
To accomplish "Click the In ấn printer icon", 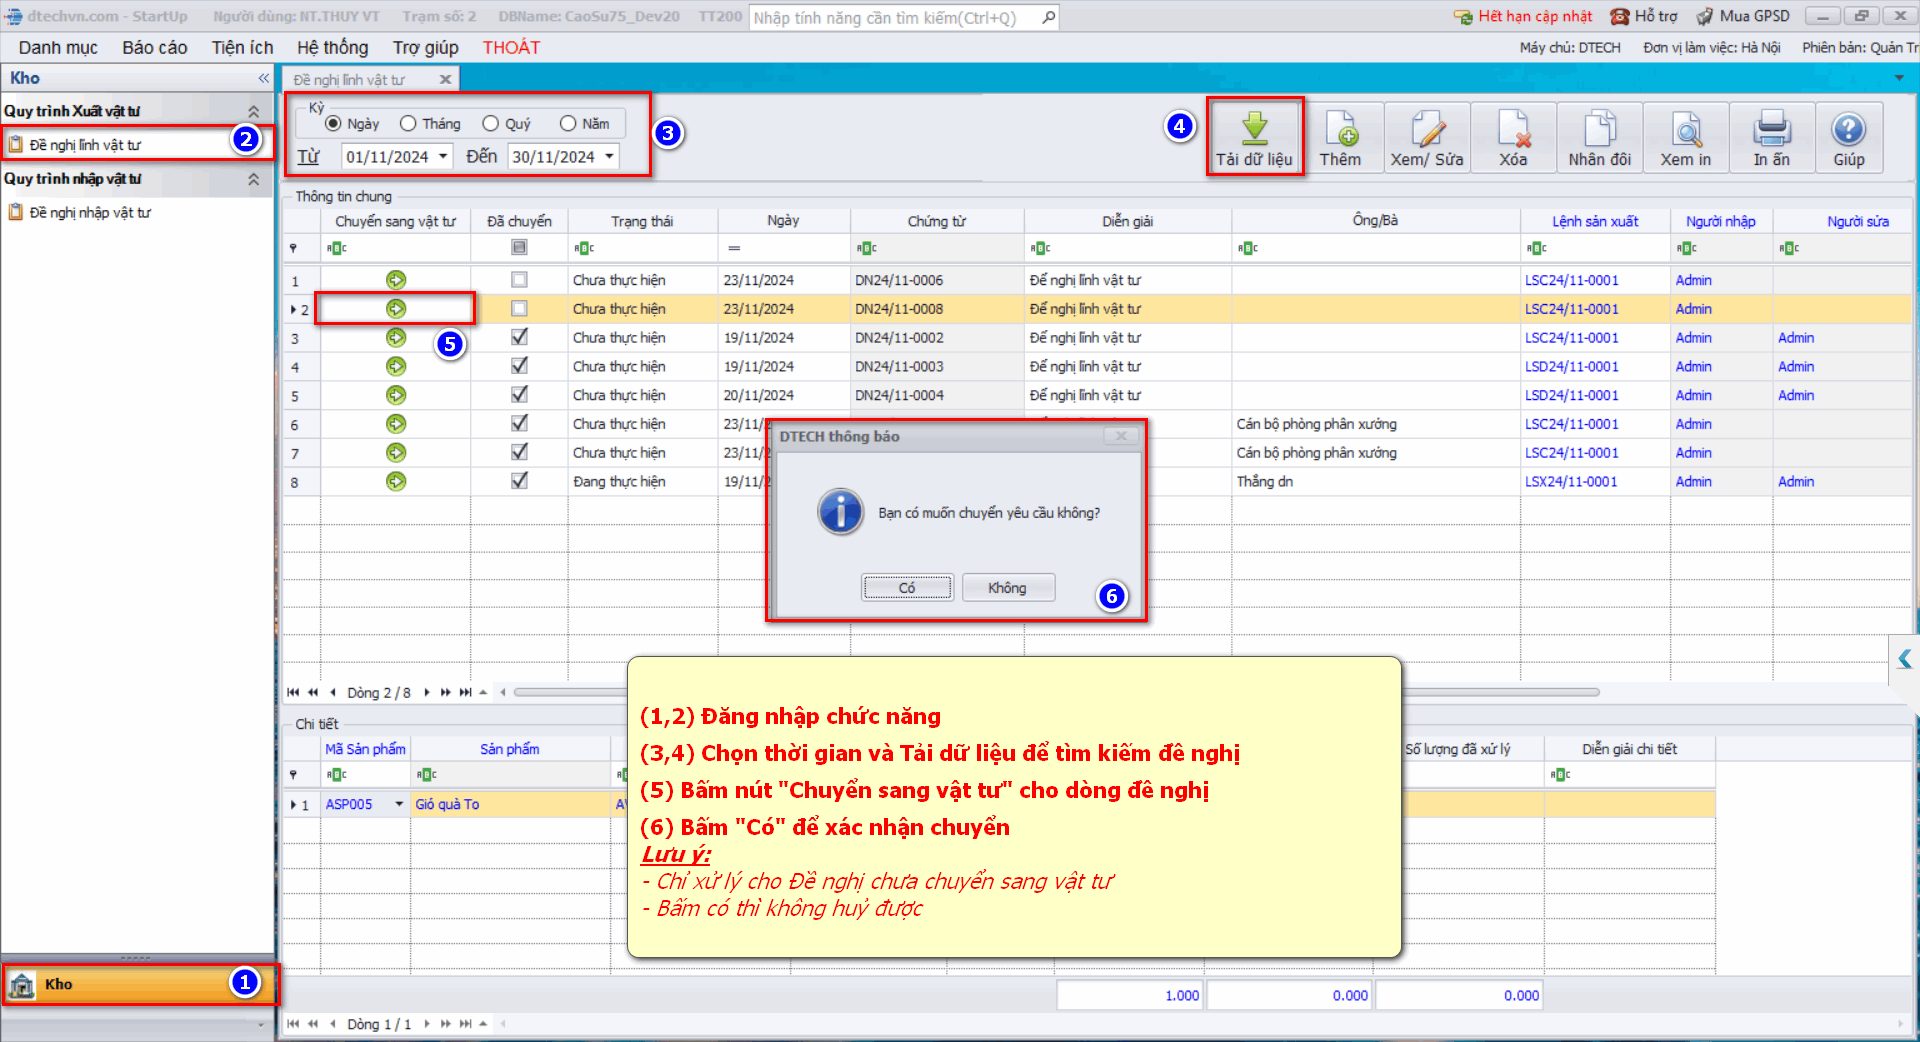I will (1771, 129).
